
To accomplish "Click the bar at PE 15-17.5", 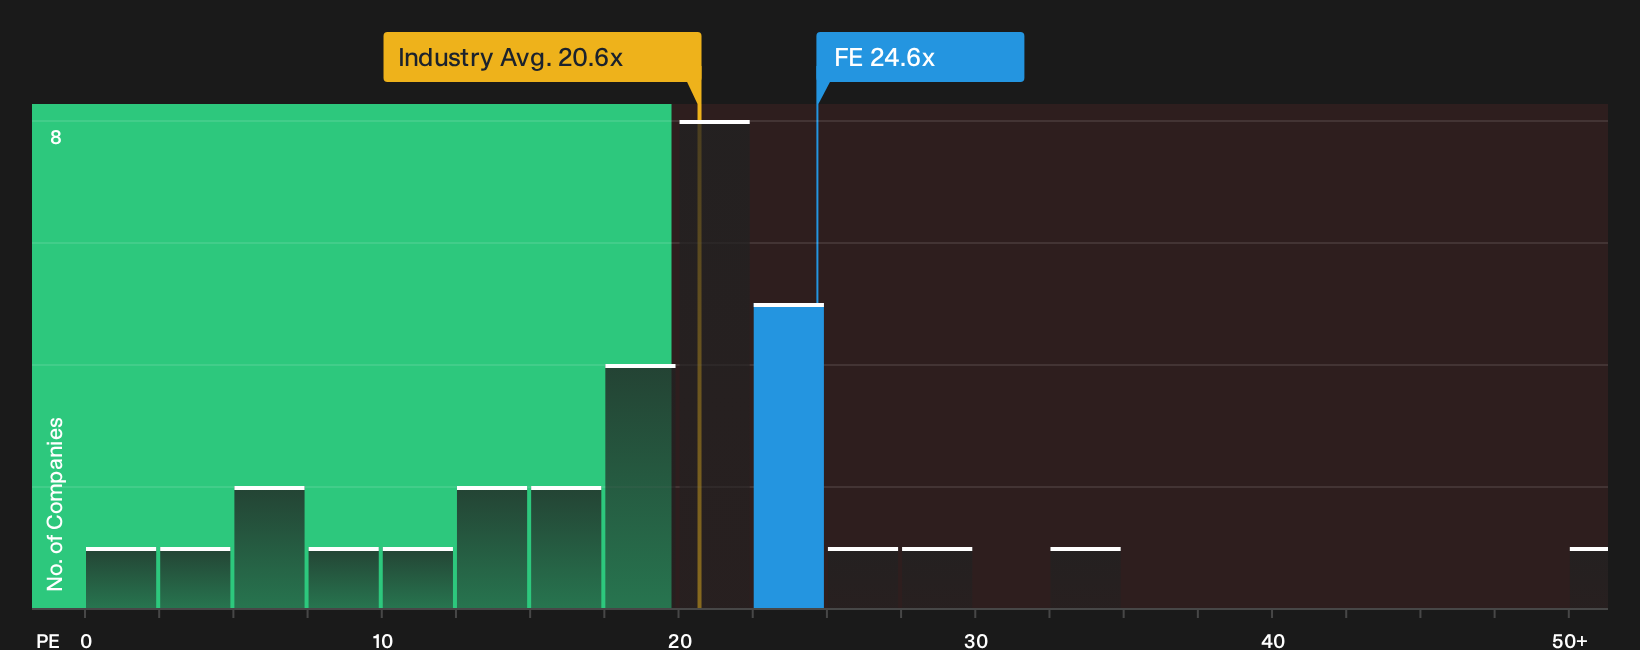I will [x=566, y=547].
